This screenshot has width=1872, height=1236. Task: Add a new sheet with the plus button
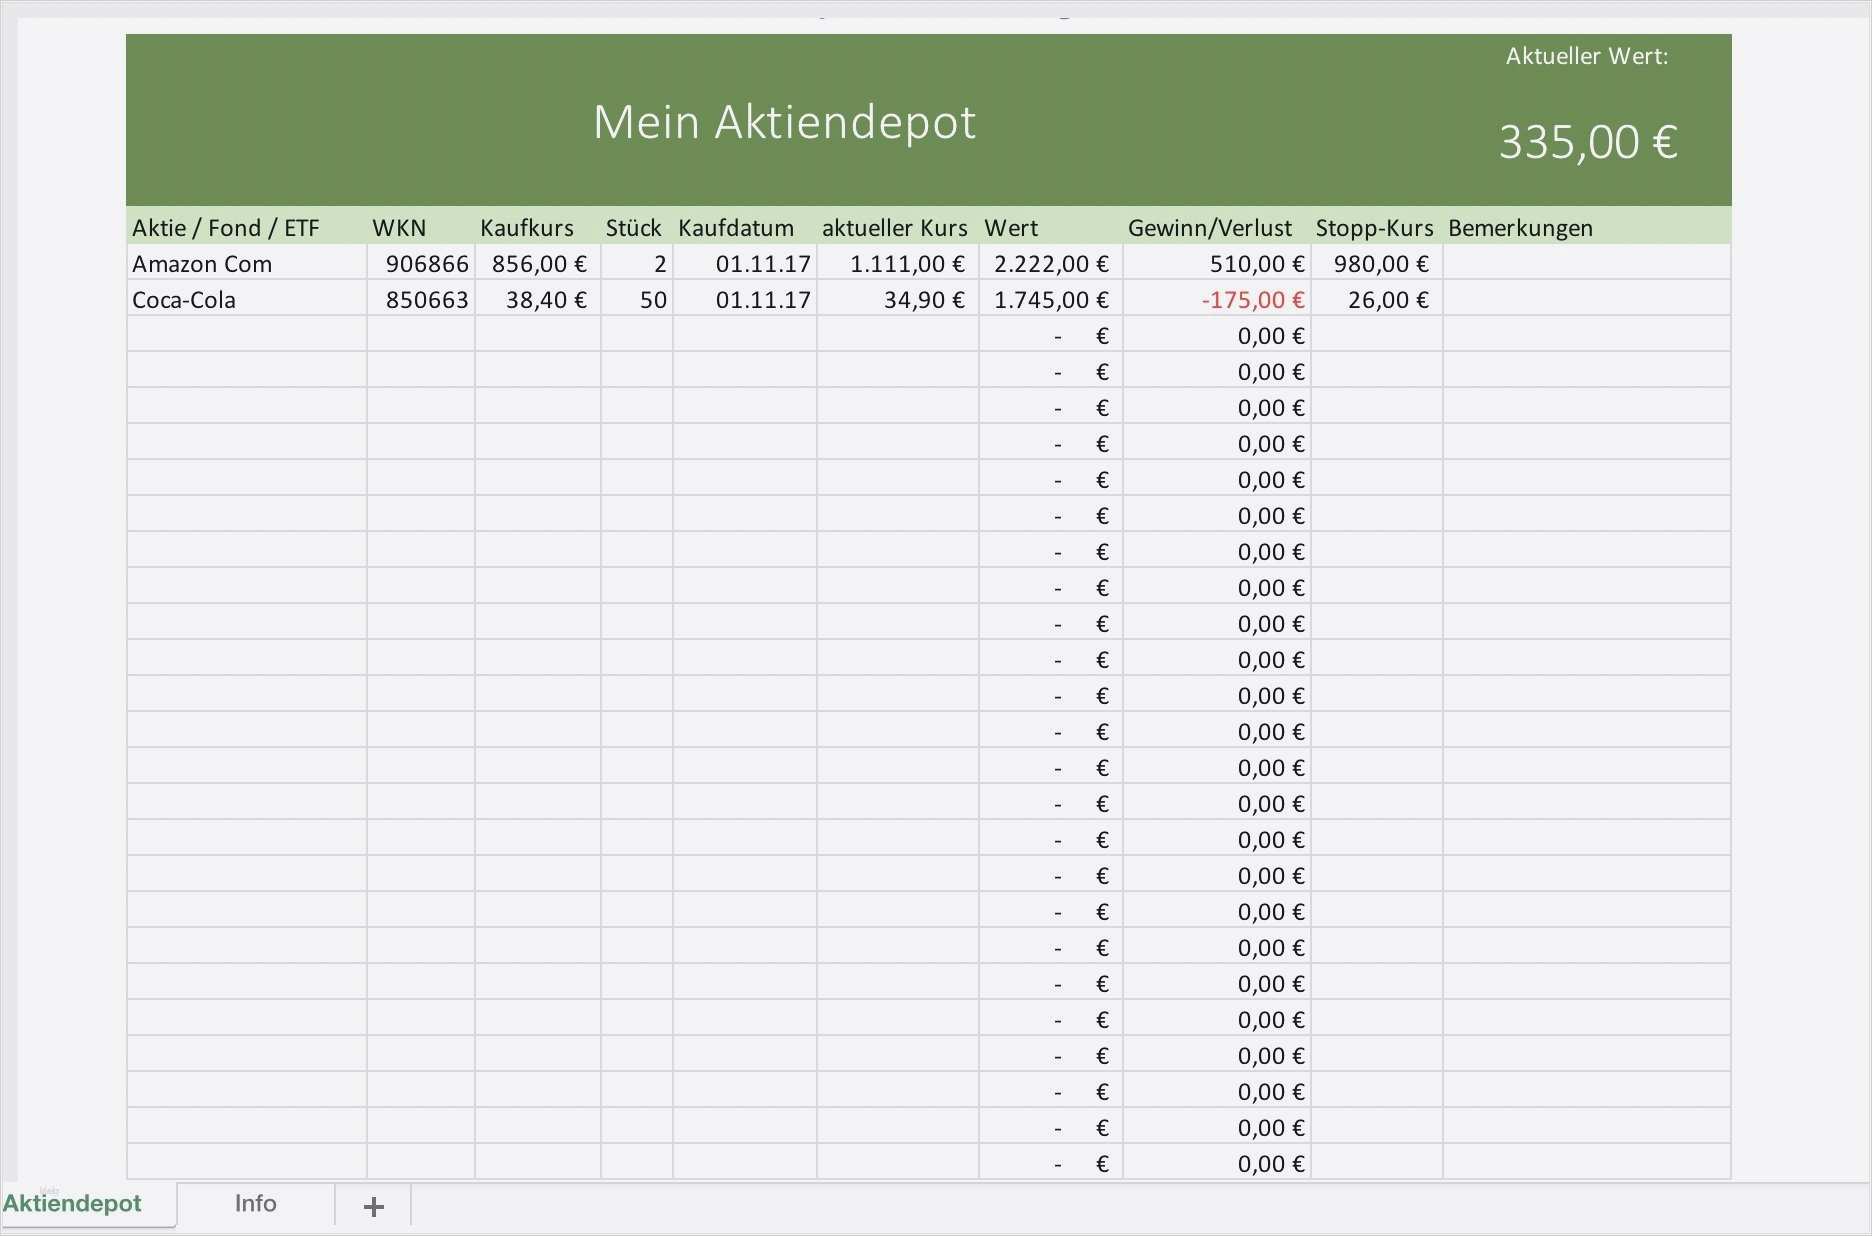click(x=373, y=1206)
